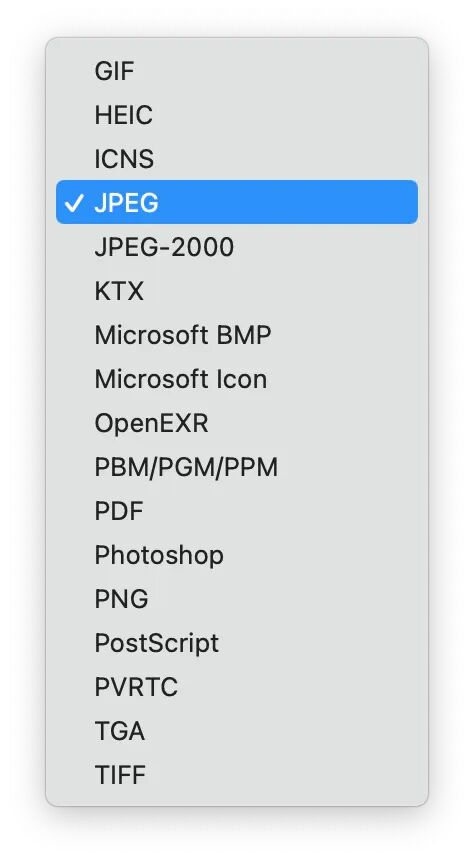
Task: Select TIFF at the list bottom
Action: pyautogui.click(x=237, y=774)
